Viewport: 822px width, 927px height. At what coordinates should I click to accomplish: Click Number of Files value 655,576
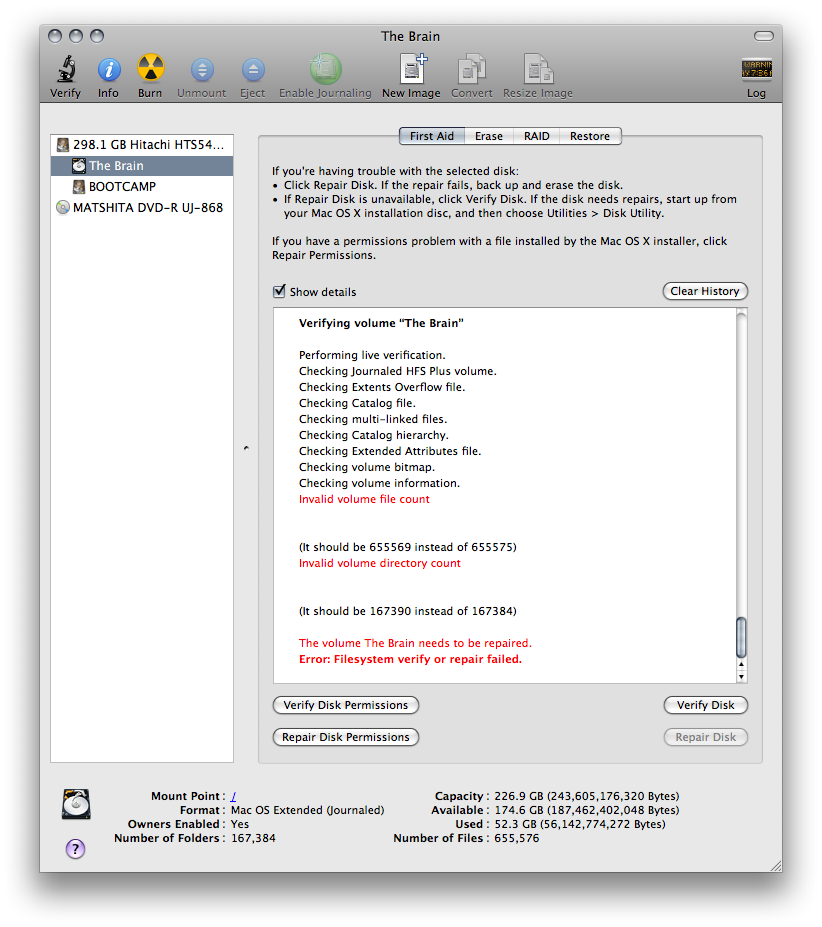(x=517, y=838)
